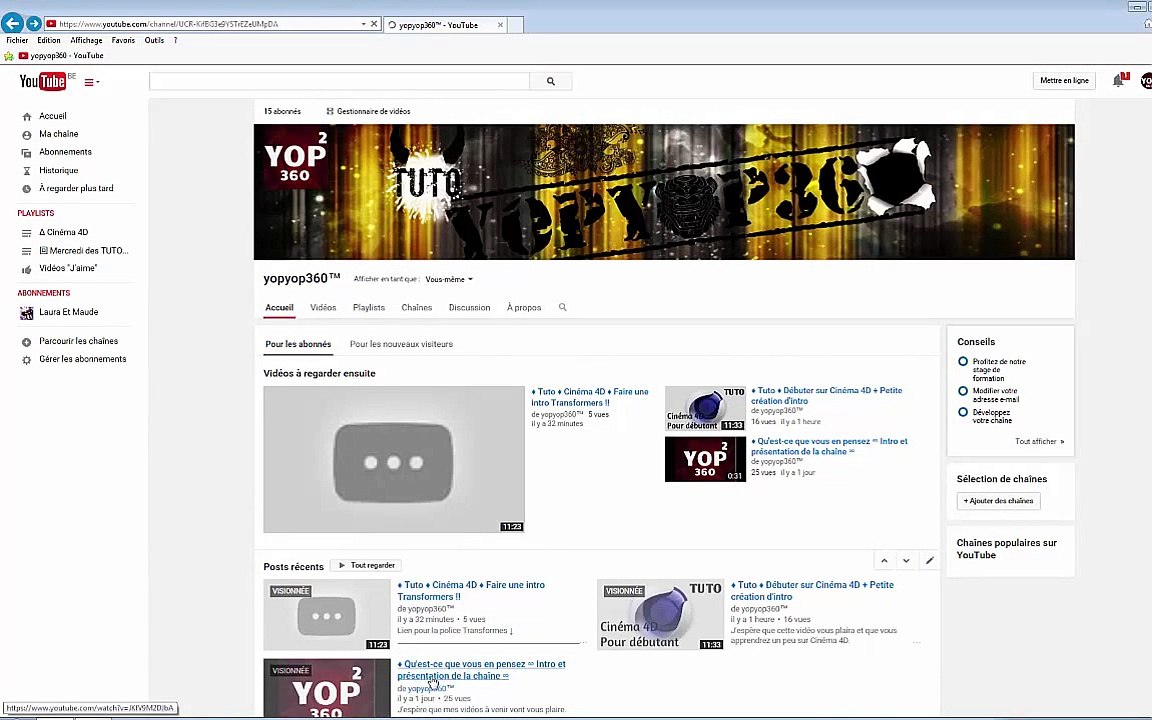Click the À regarder plus tard clock icon
1152x720 pixels.
26,189
